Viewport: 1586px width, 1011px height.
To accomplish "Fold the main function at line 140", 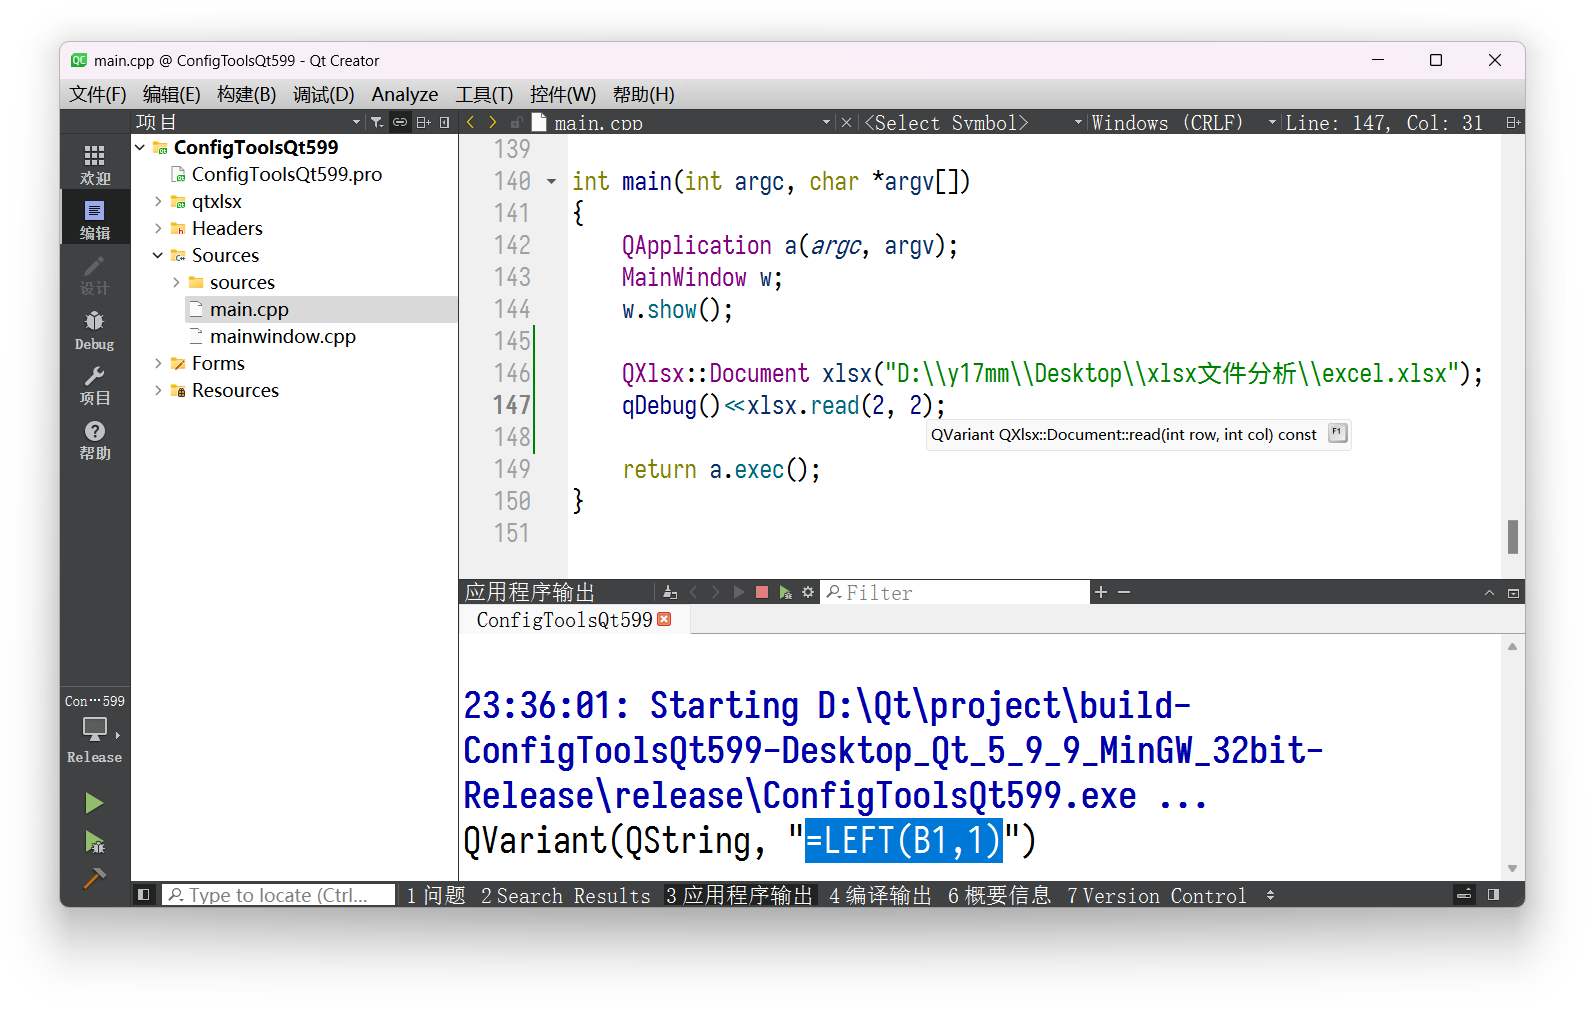I will coord(551,182).
